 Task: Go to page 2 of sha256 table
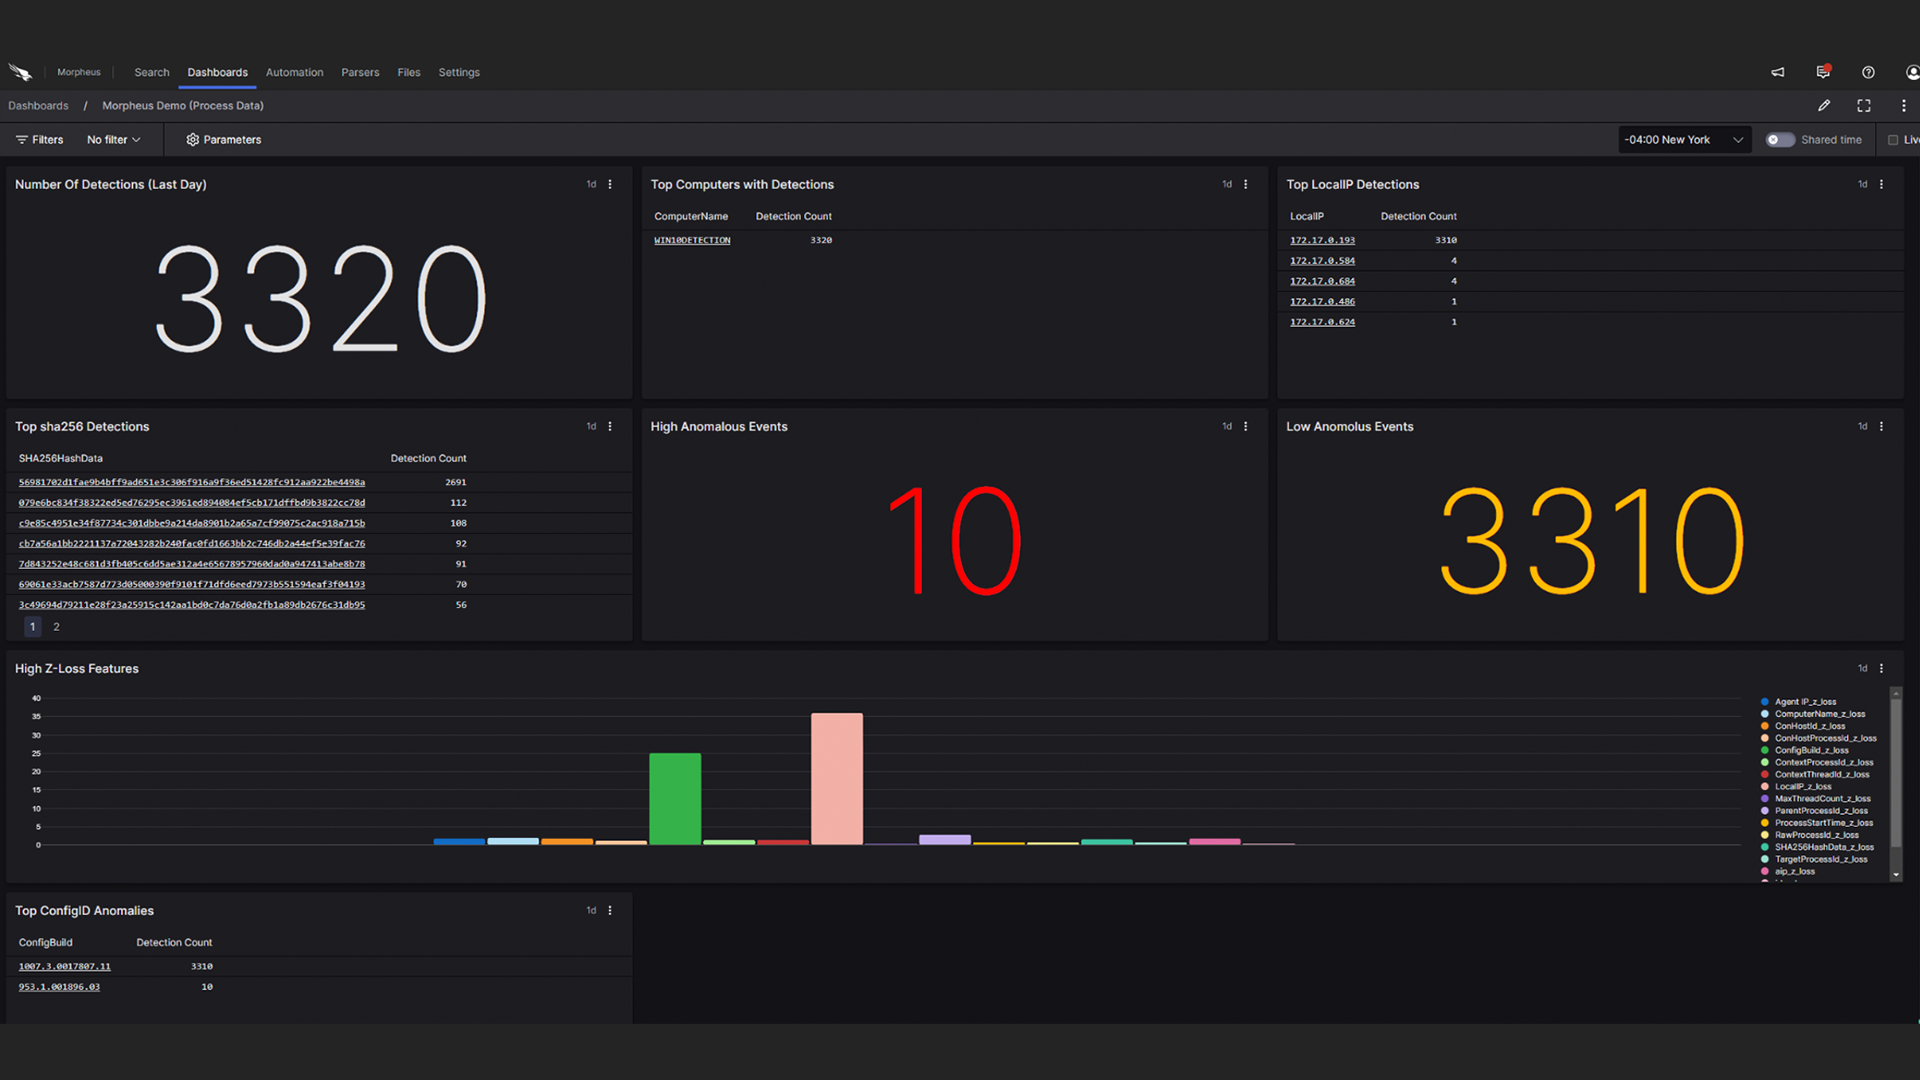click(x=56, y=627)
